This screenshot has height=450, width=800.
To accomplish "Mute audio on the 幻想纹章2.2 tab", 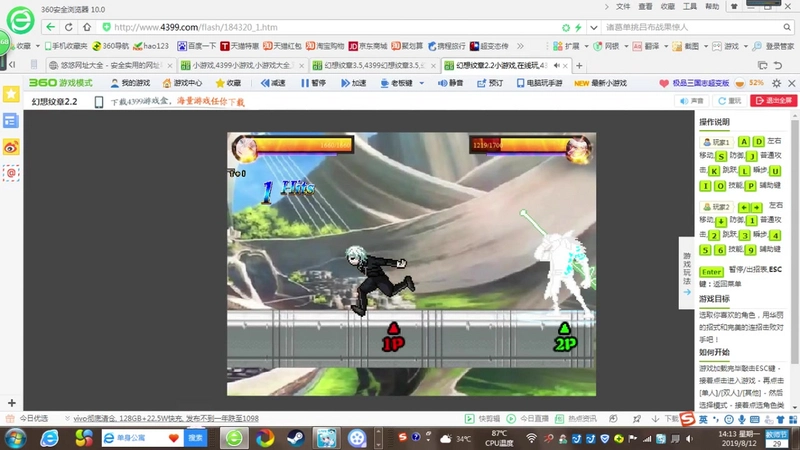I will coord(557,65).
